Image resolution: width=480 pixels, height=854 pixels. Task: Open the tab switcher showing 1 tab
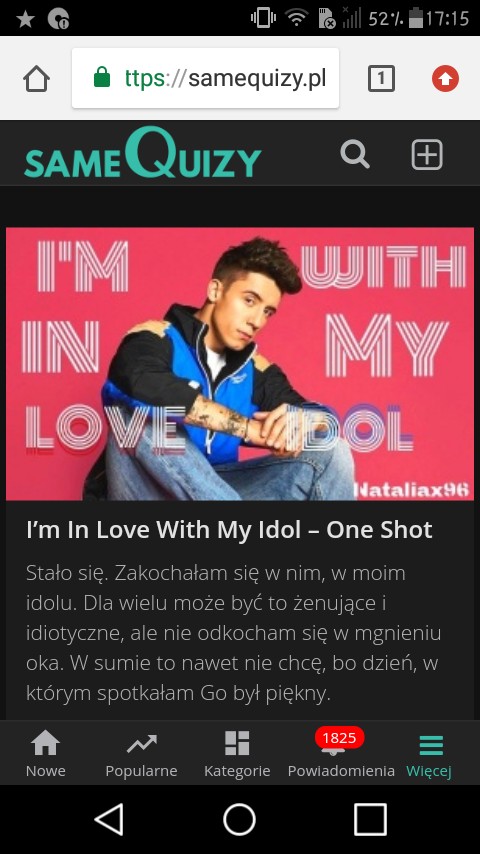pyautogui.click(x=381, y=79)
